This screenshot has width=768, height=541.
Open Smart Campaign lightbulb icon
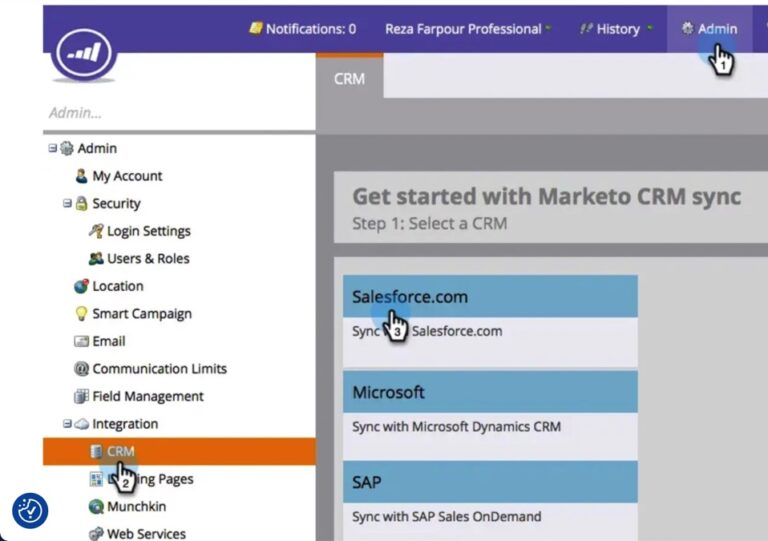click(x=82, y=313)
